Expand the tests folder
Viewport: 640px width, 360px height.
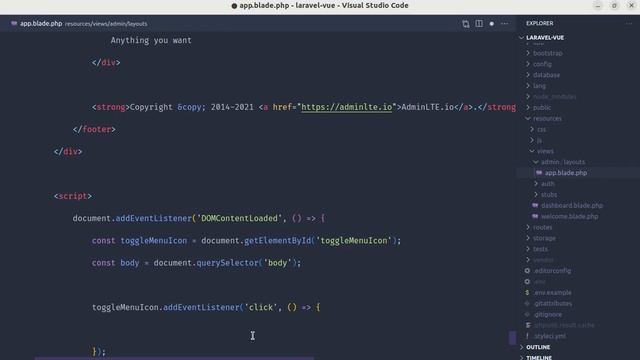pos(540,249)
